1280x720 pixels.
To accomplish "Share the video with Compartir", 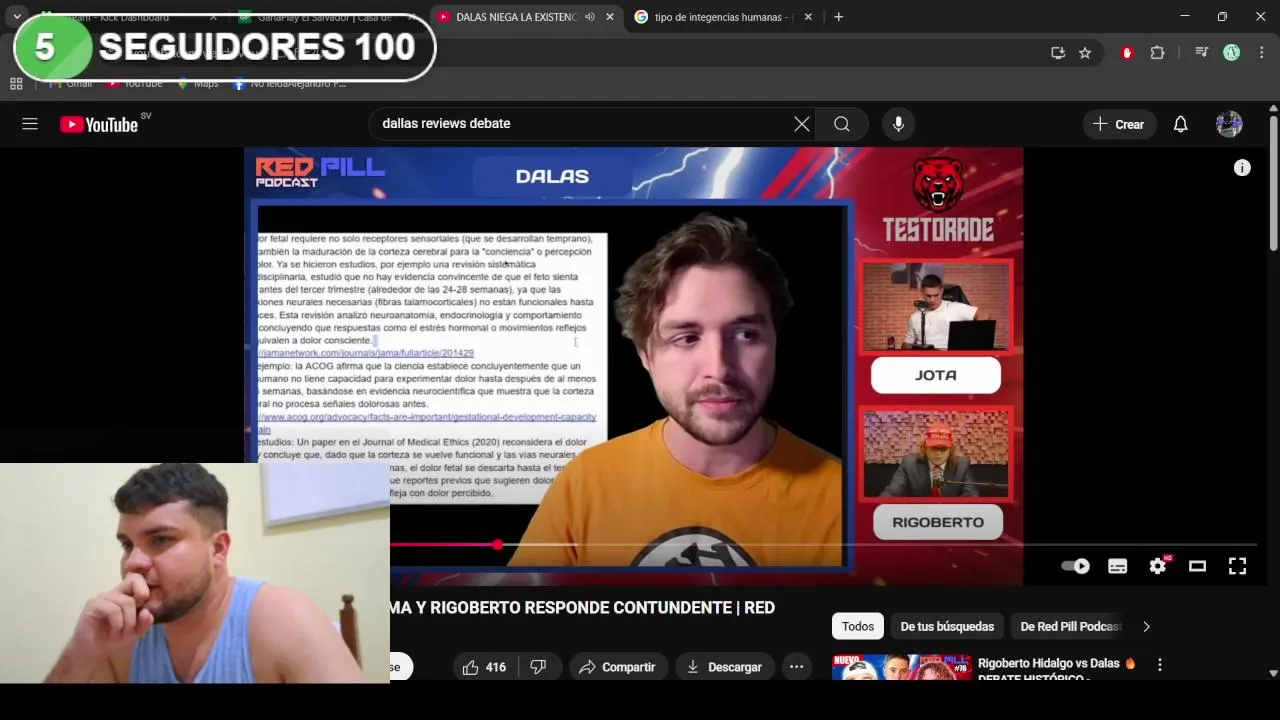I will click(x=617, y=667).
